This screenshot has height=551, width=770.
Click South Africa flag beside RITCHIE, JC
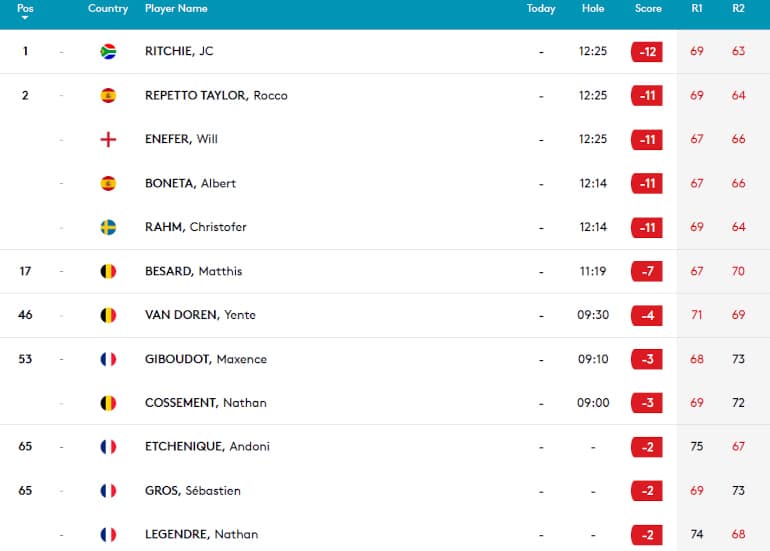(x=108, y=52)
